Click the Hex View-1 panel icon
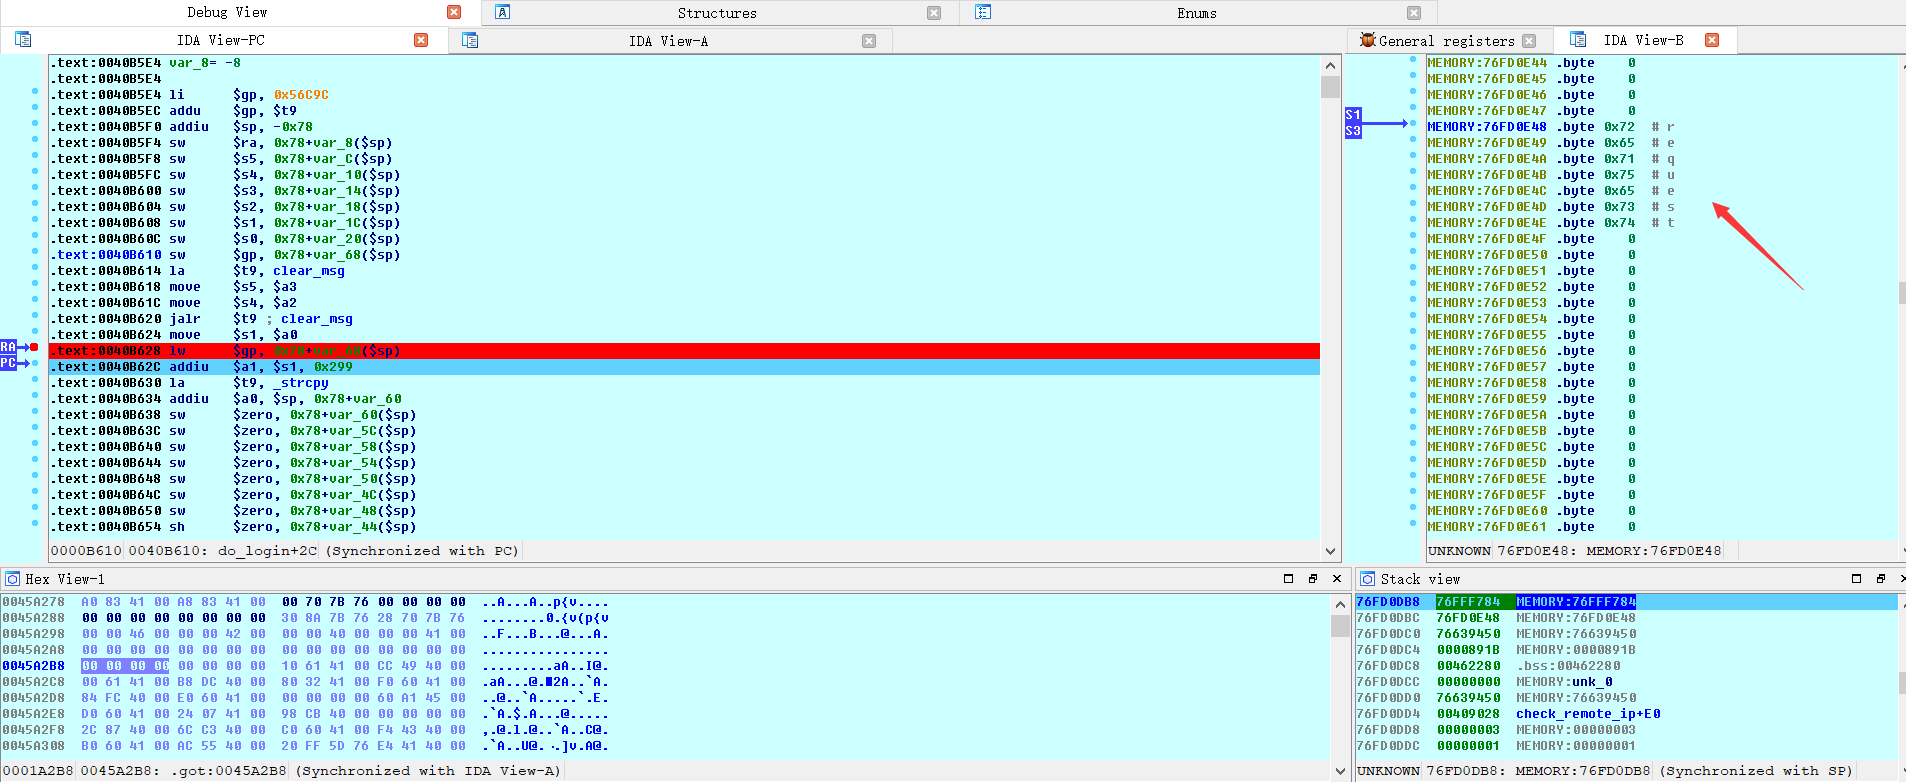 [x=12, y=579]
